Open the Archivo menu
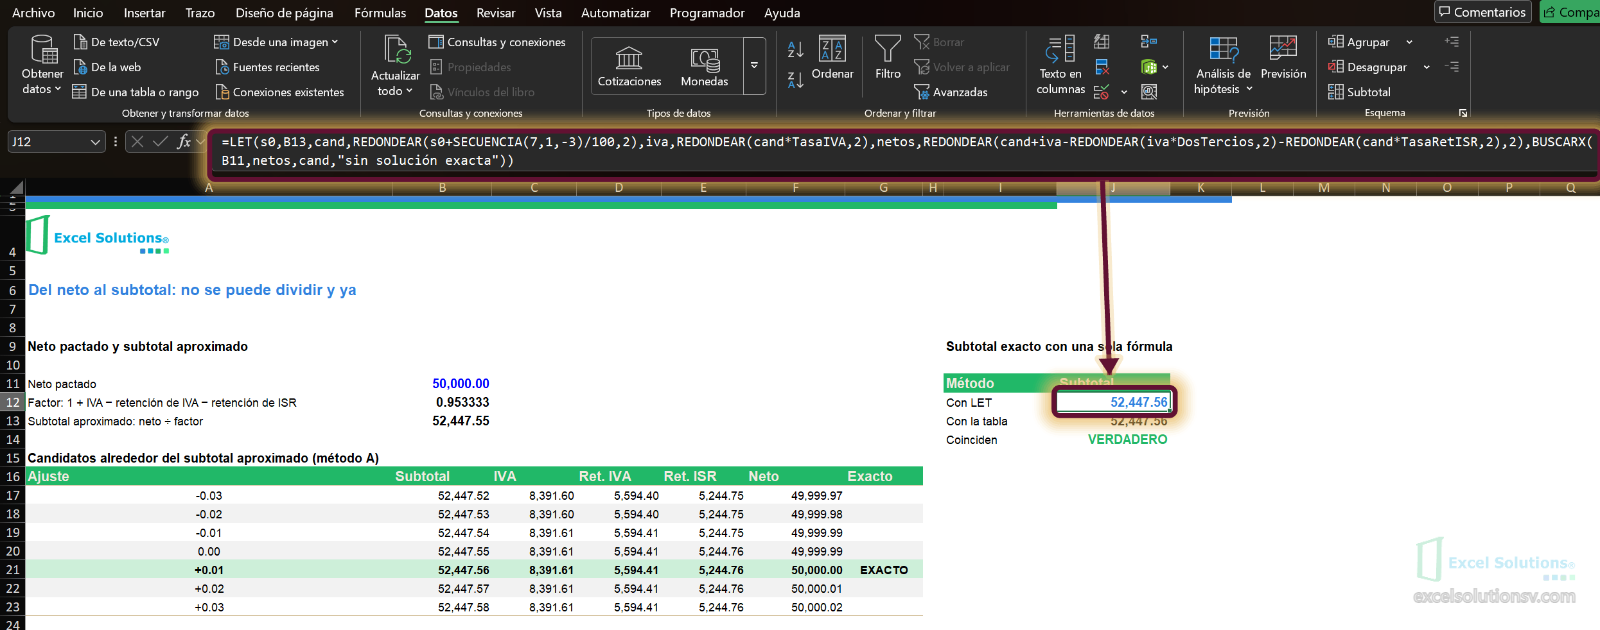The image size is (1600, 630). (x=33, y=13)
